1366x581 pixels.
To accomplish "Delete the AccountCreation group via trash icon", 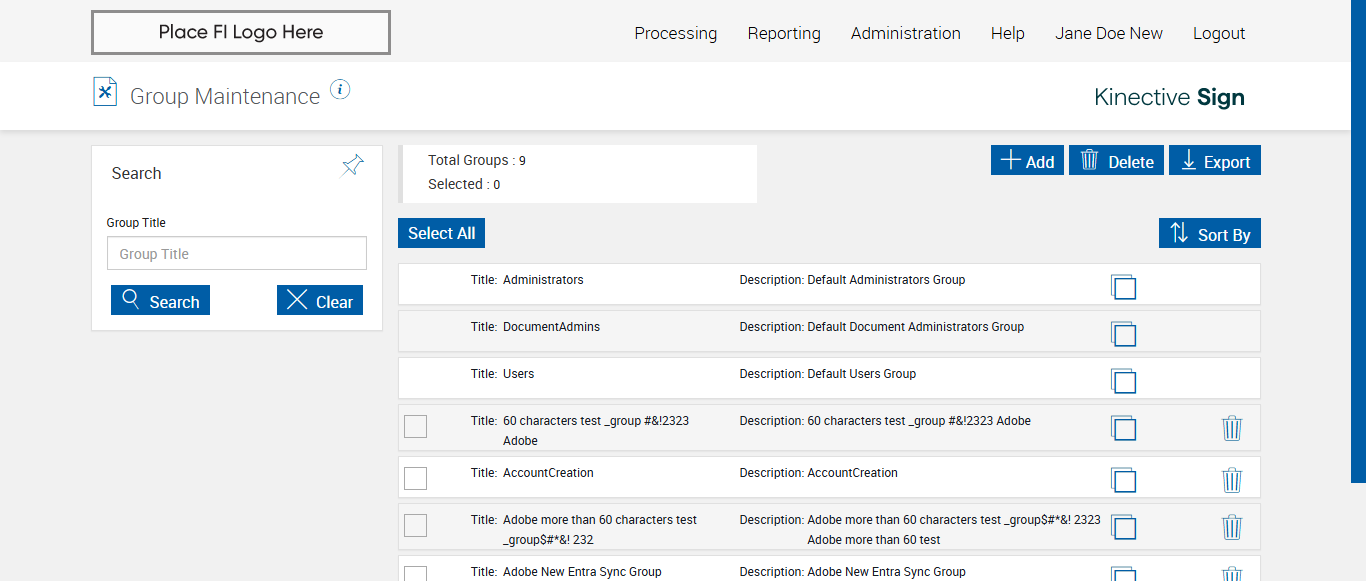I will click(1232, 480).
